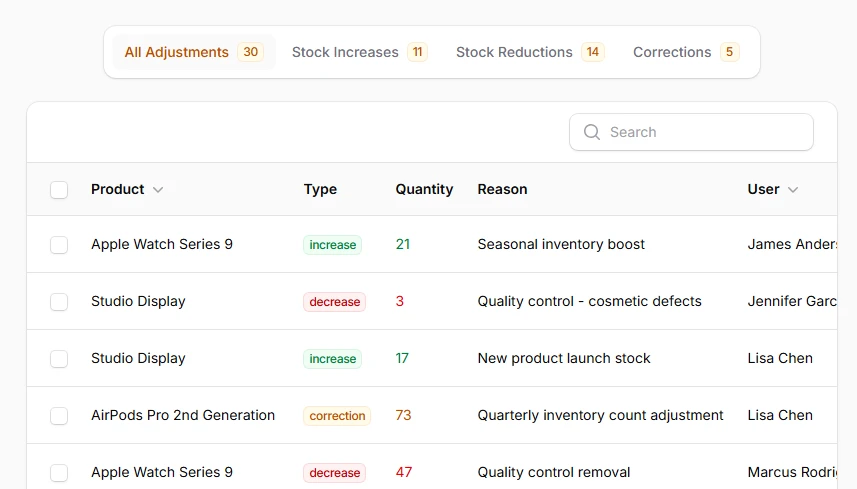
Task: Check the AirPods Pro 2nd Generation row
Action: point(59,416)
